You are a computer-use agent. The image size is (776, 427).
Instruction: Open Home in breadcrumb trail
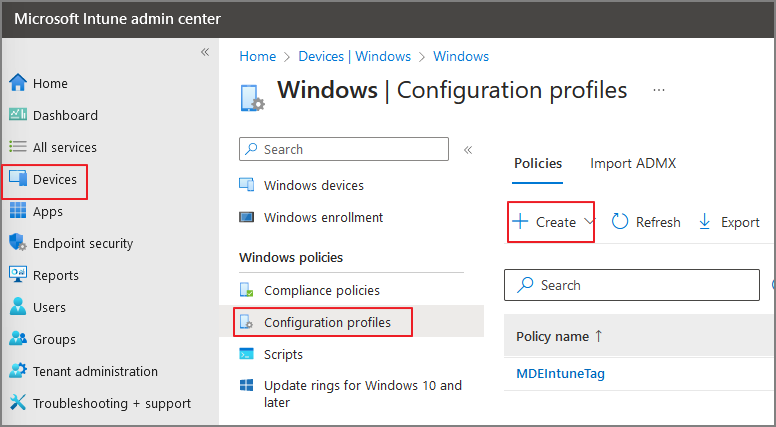coord(257,56)
